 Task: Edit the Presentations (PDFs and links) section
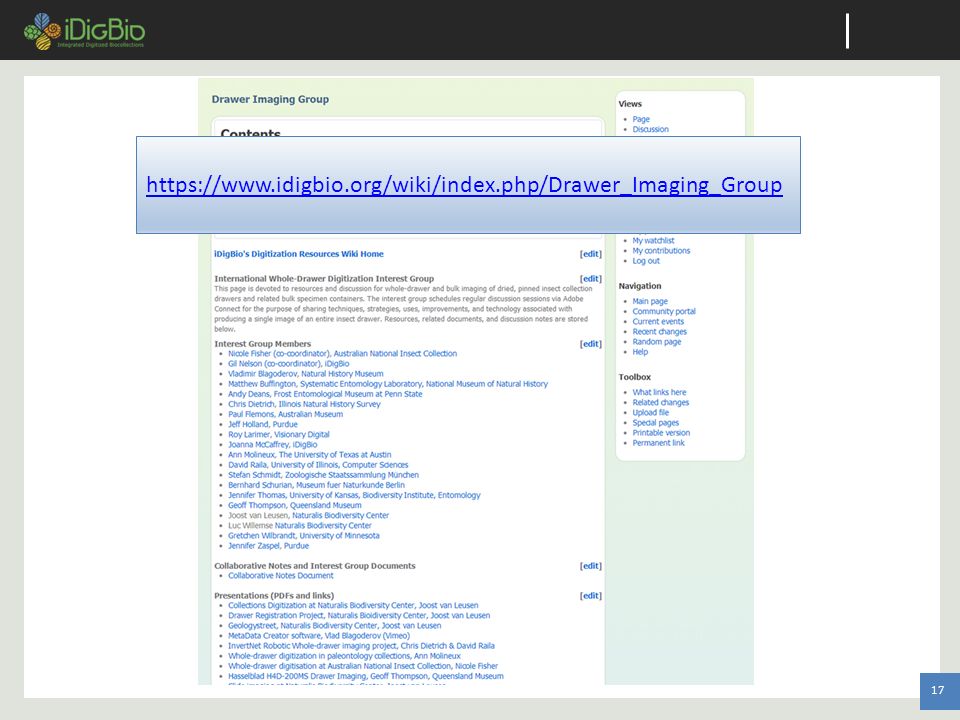point(591,596)
